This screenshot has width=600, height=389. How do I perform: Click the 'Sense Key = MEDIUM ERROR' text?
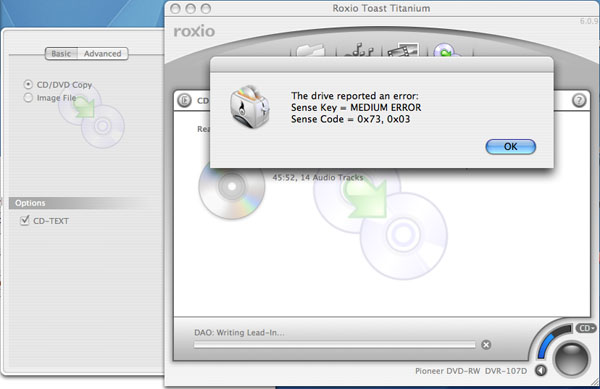(356, 107)
